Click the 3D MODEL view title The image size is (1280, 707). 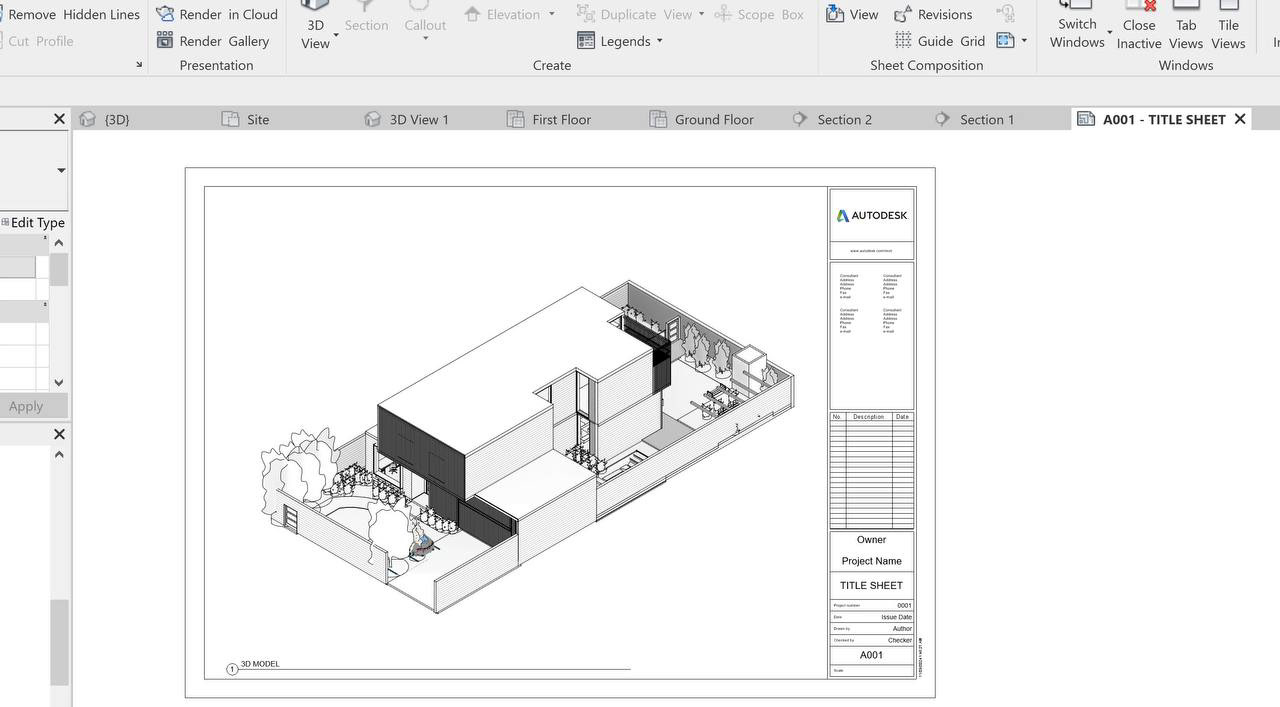pyautogui.click(x=260, y=664)
